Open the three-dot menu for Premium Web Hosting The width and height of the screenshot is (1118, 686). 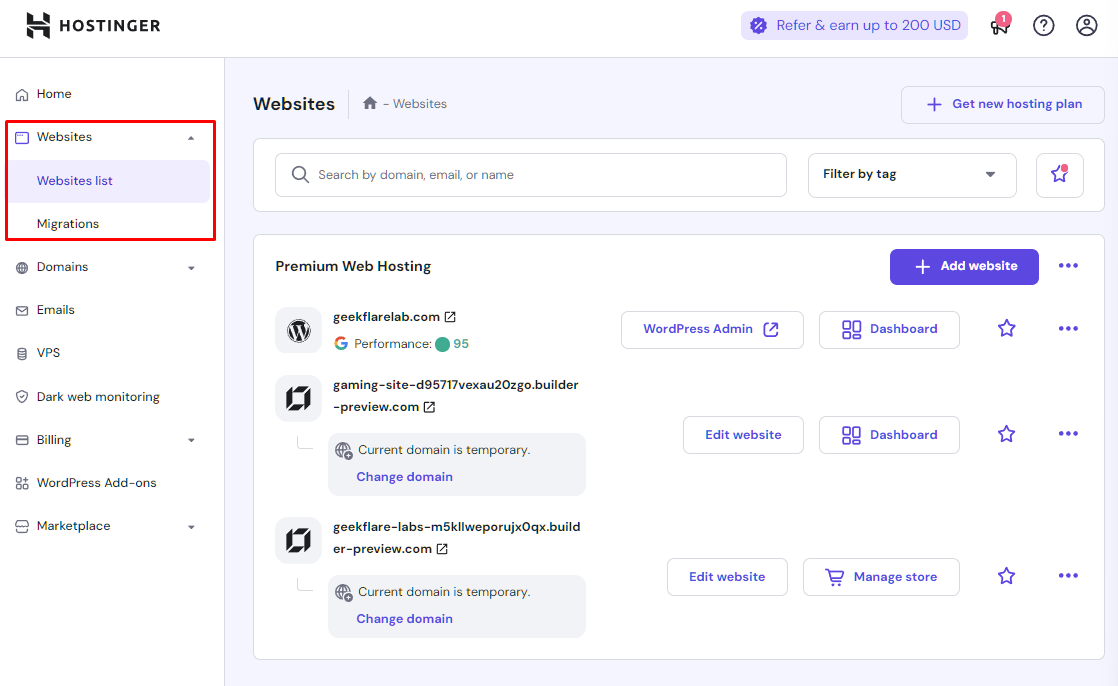point(1068,265)
